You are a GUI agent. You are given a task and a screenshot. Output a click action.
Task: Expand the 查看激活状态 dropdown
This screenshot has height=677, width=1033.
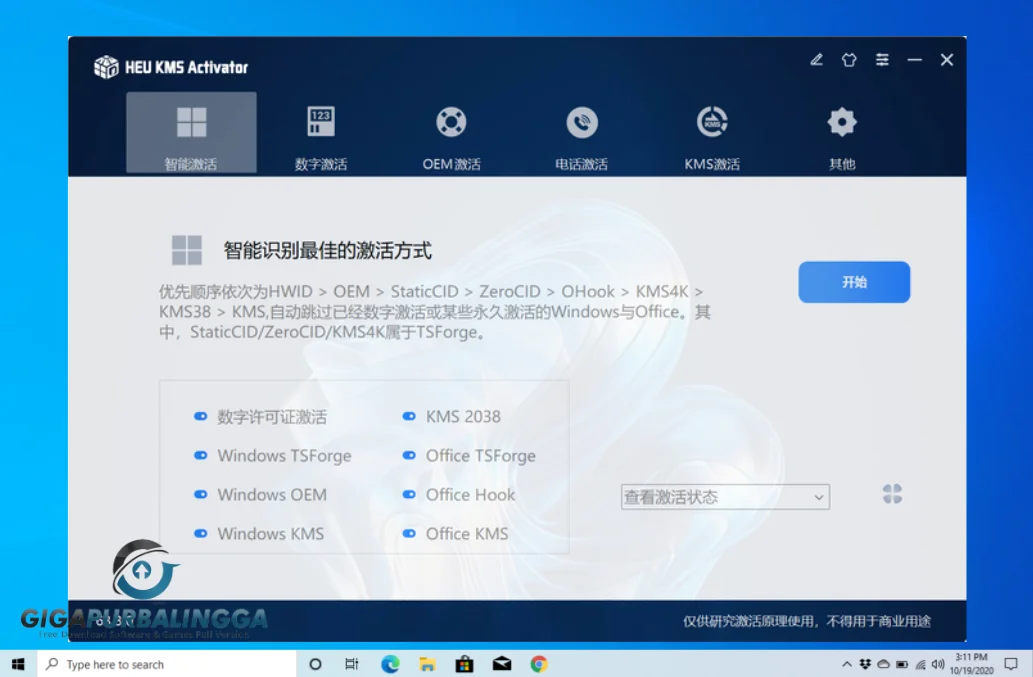coord(725,497)
